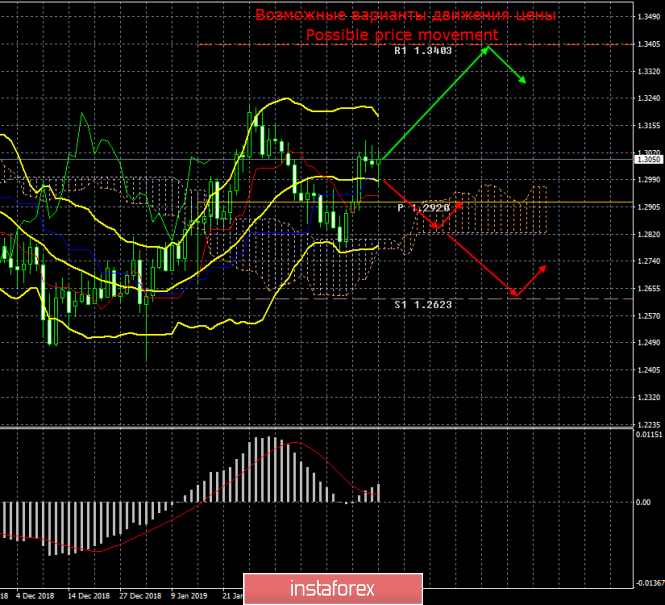Click the green upward arrow tip near R1
The image size is (665, 605).
tap(486, 47)
